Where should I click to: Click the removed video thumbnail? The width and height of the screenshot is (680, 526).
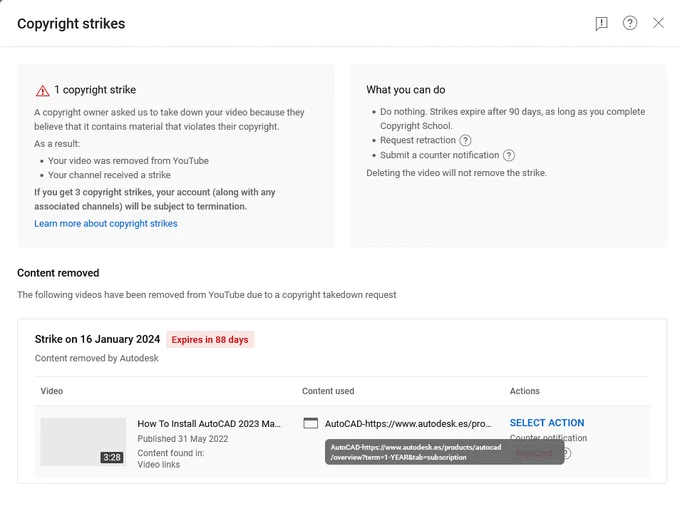pyautogui.click(x=83, y=442)
